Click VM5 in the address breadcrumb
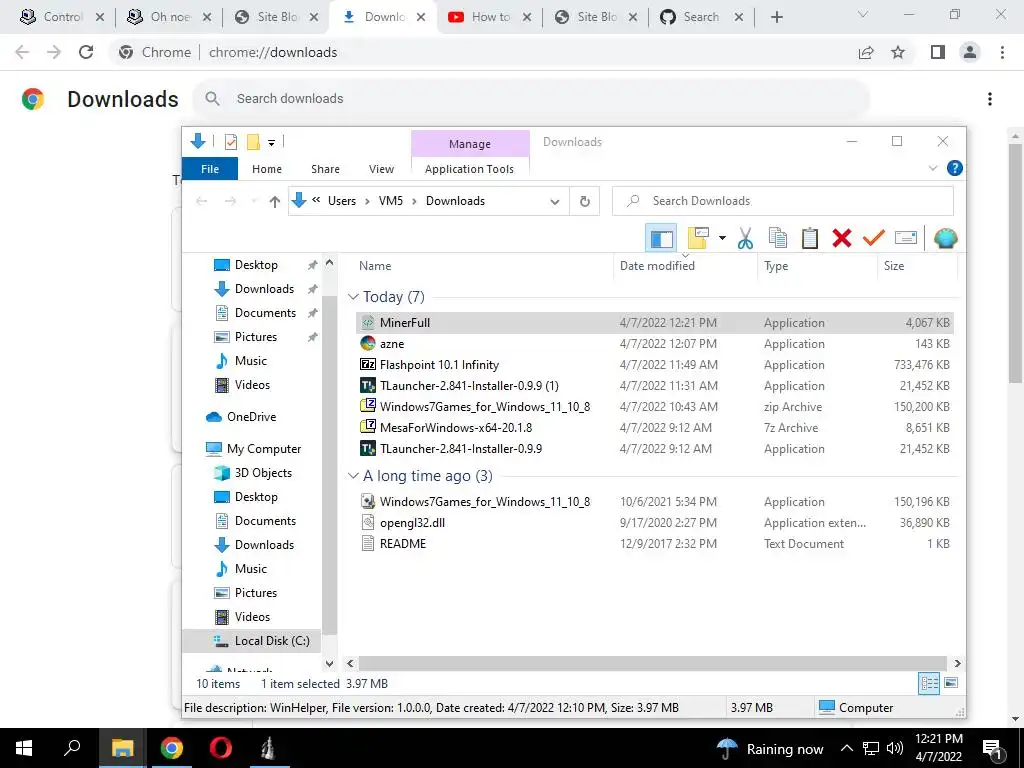1024x768 pixels. coord(391,201)
